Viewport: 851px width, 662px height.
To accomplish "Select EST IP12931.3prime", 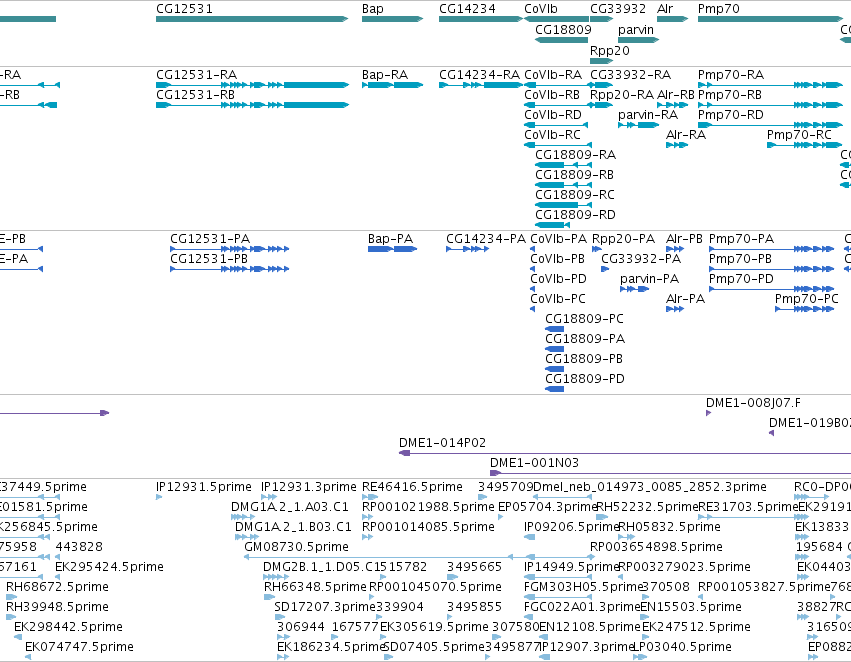I will tap(308, 487).
